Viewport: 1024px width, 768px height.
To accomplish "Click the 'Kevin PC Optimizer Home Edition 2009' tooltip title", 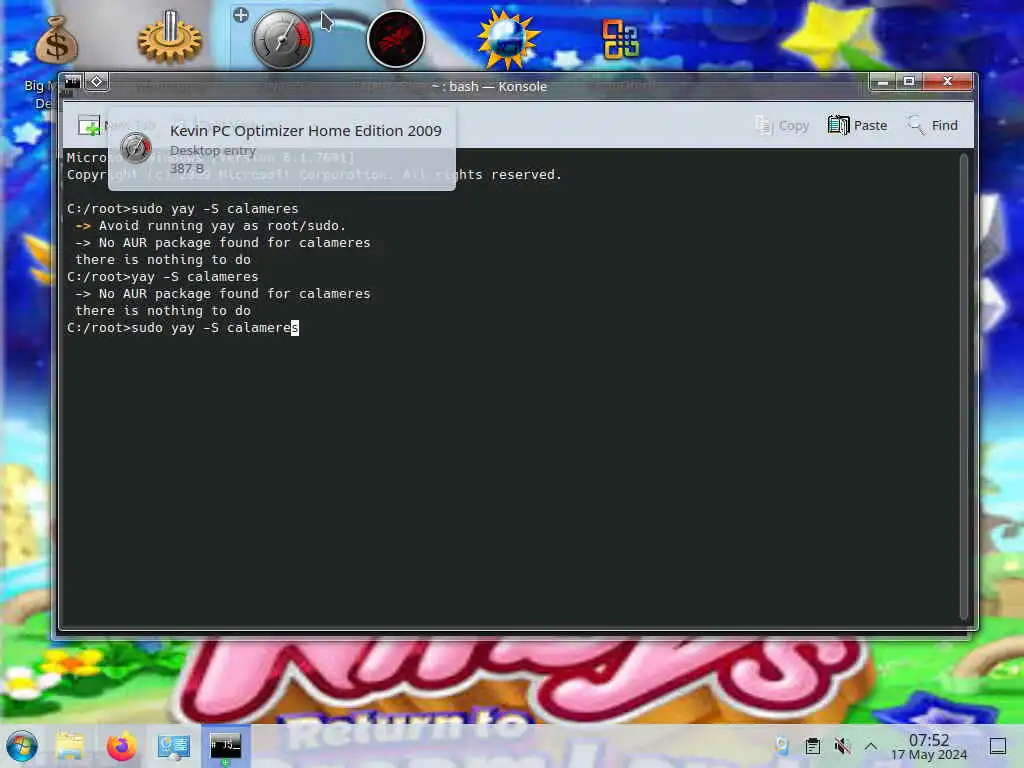I will [306, 131].
